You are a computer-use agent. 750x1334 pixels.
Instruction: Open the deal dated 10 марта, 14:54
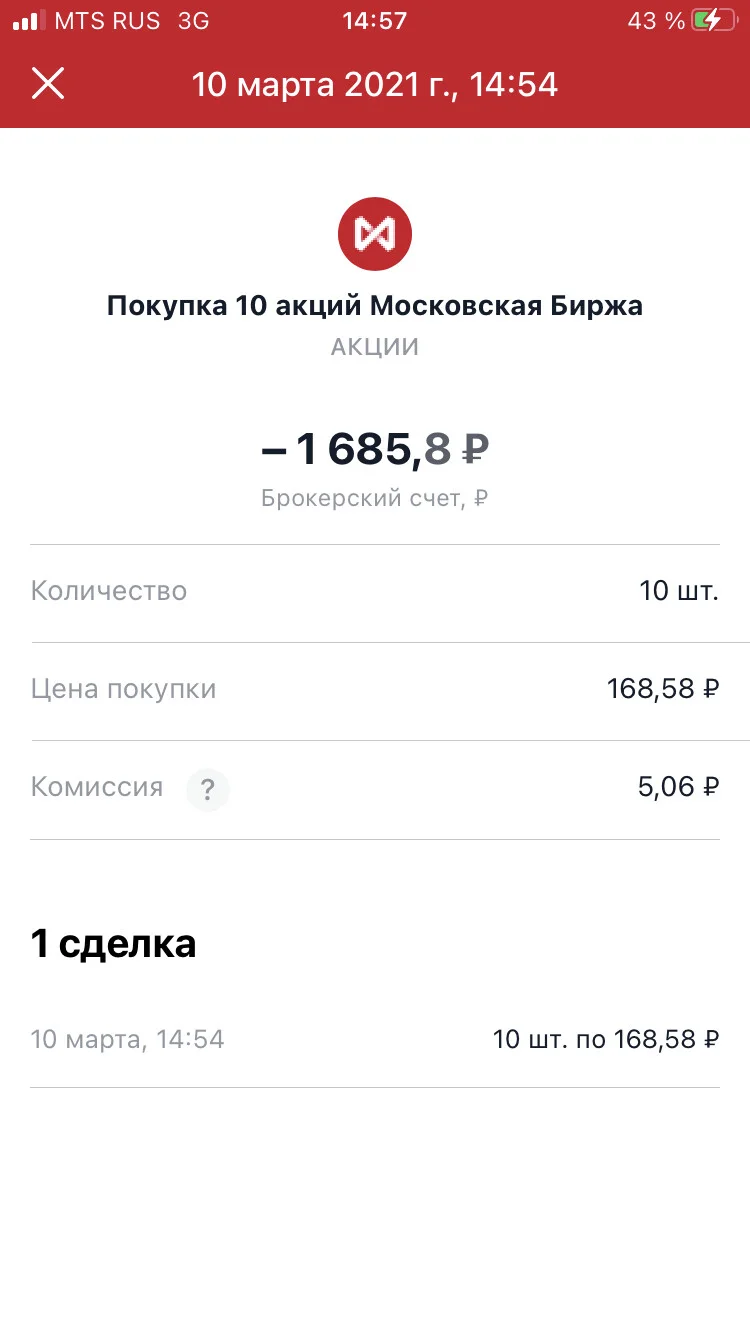click(x=375, y=1040)
